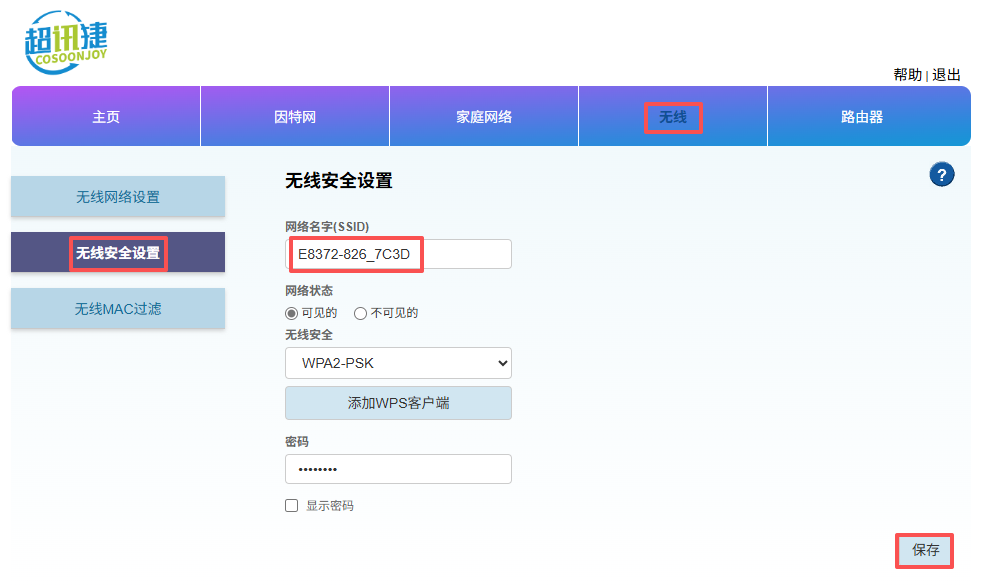Screen dimensions: 987x585
Task: Click the 添加WPS客户端 button
Action: (398, 402)
